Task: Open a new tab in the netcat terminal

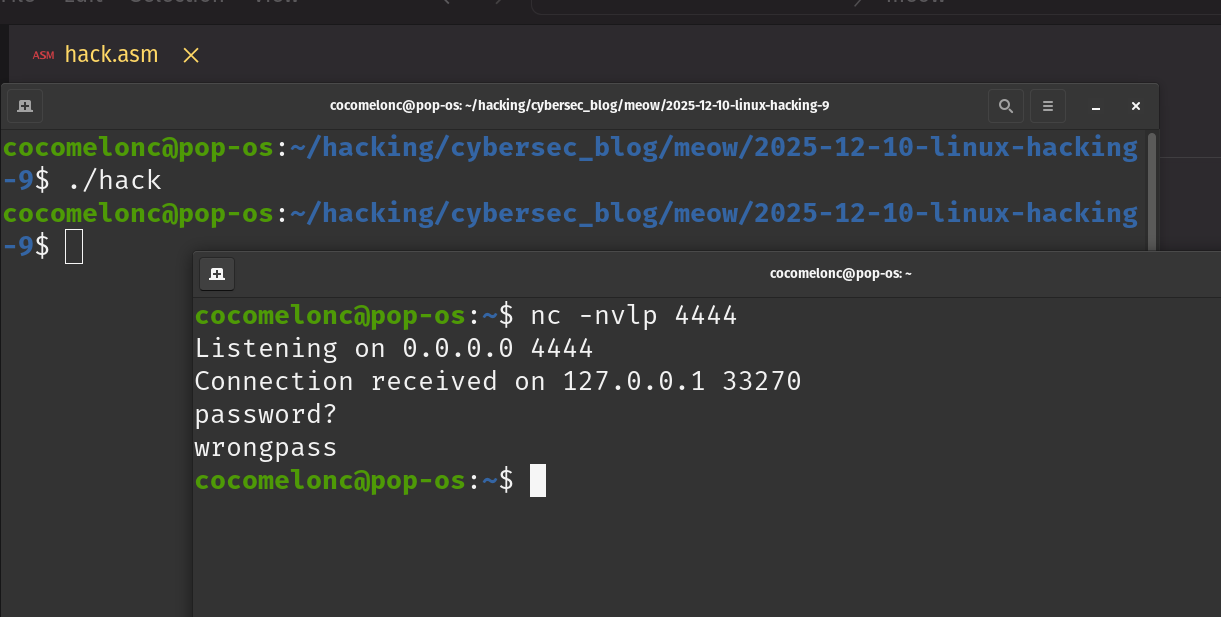Action: pos(217,273)
